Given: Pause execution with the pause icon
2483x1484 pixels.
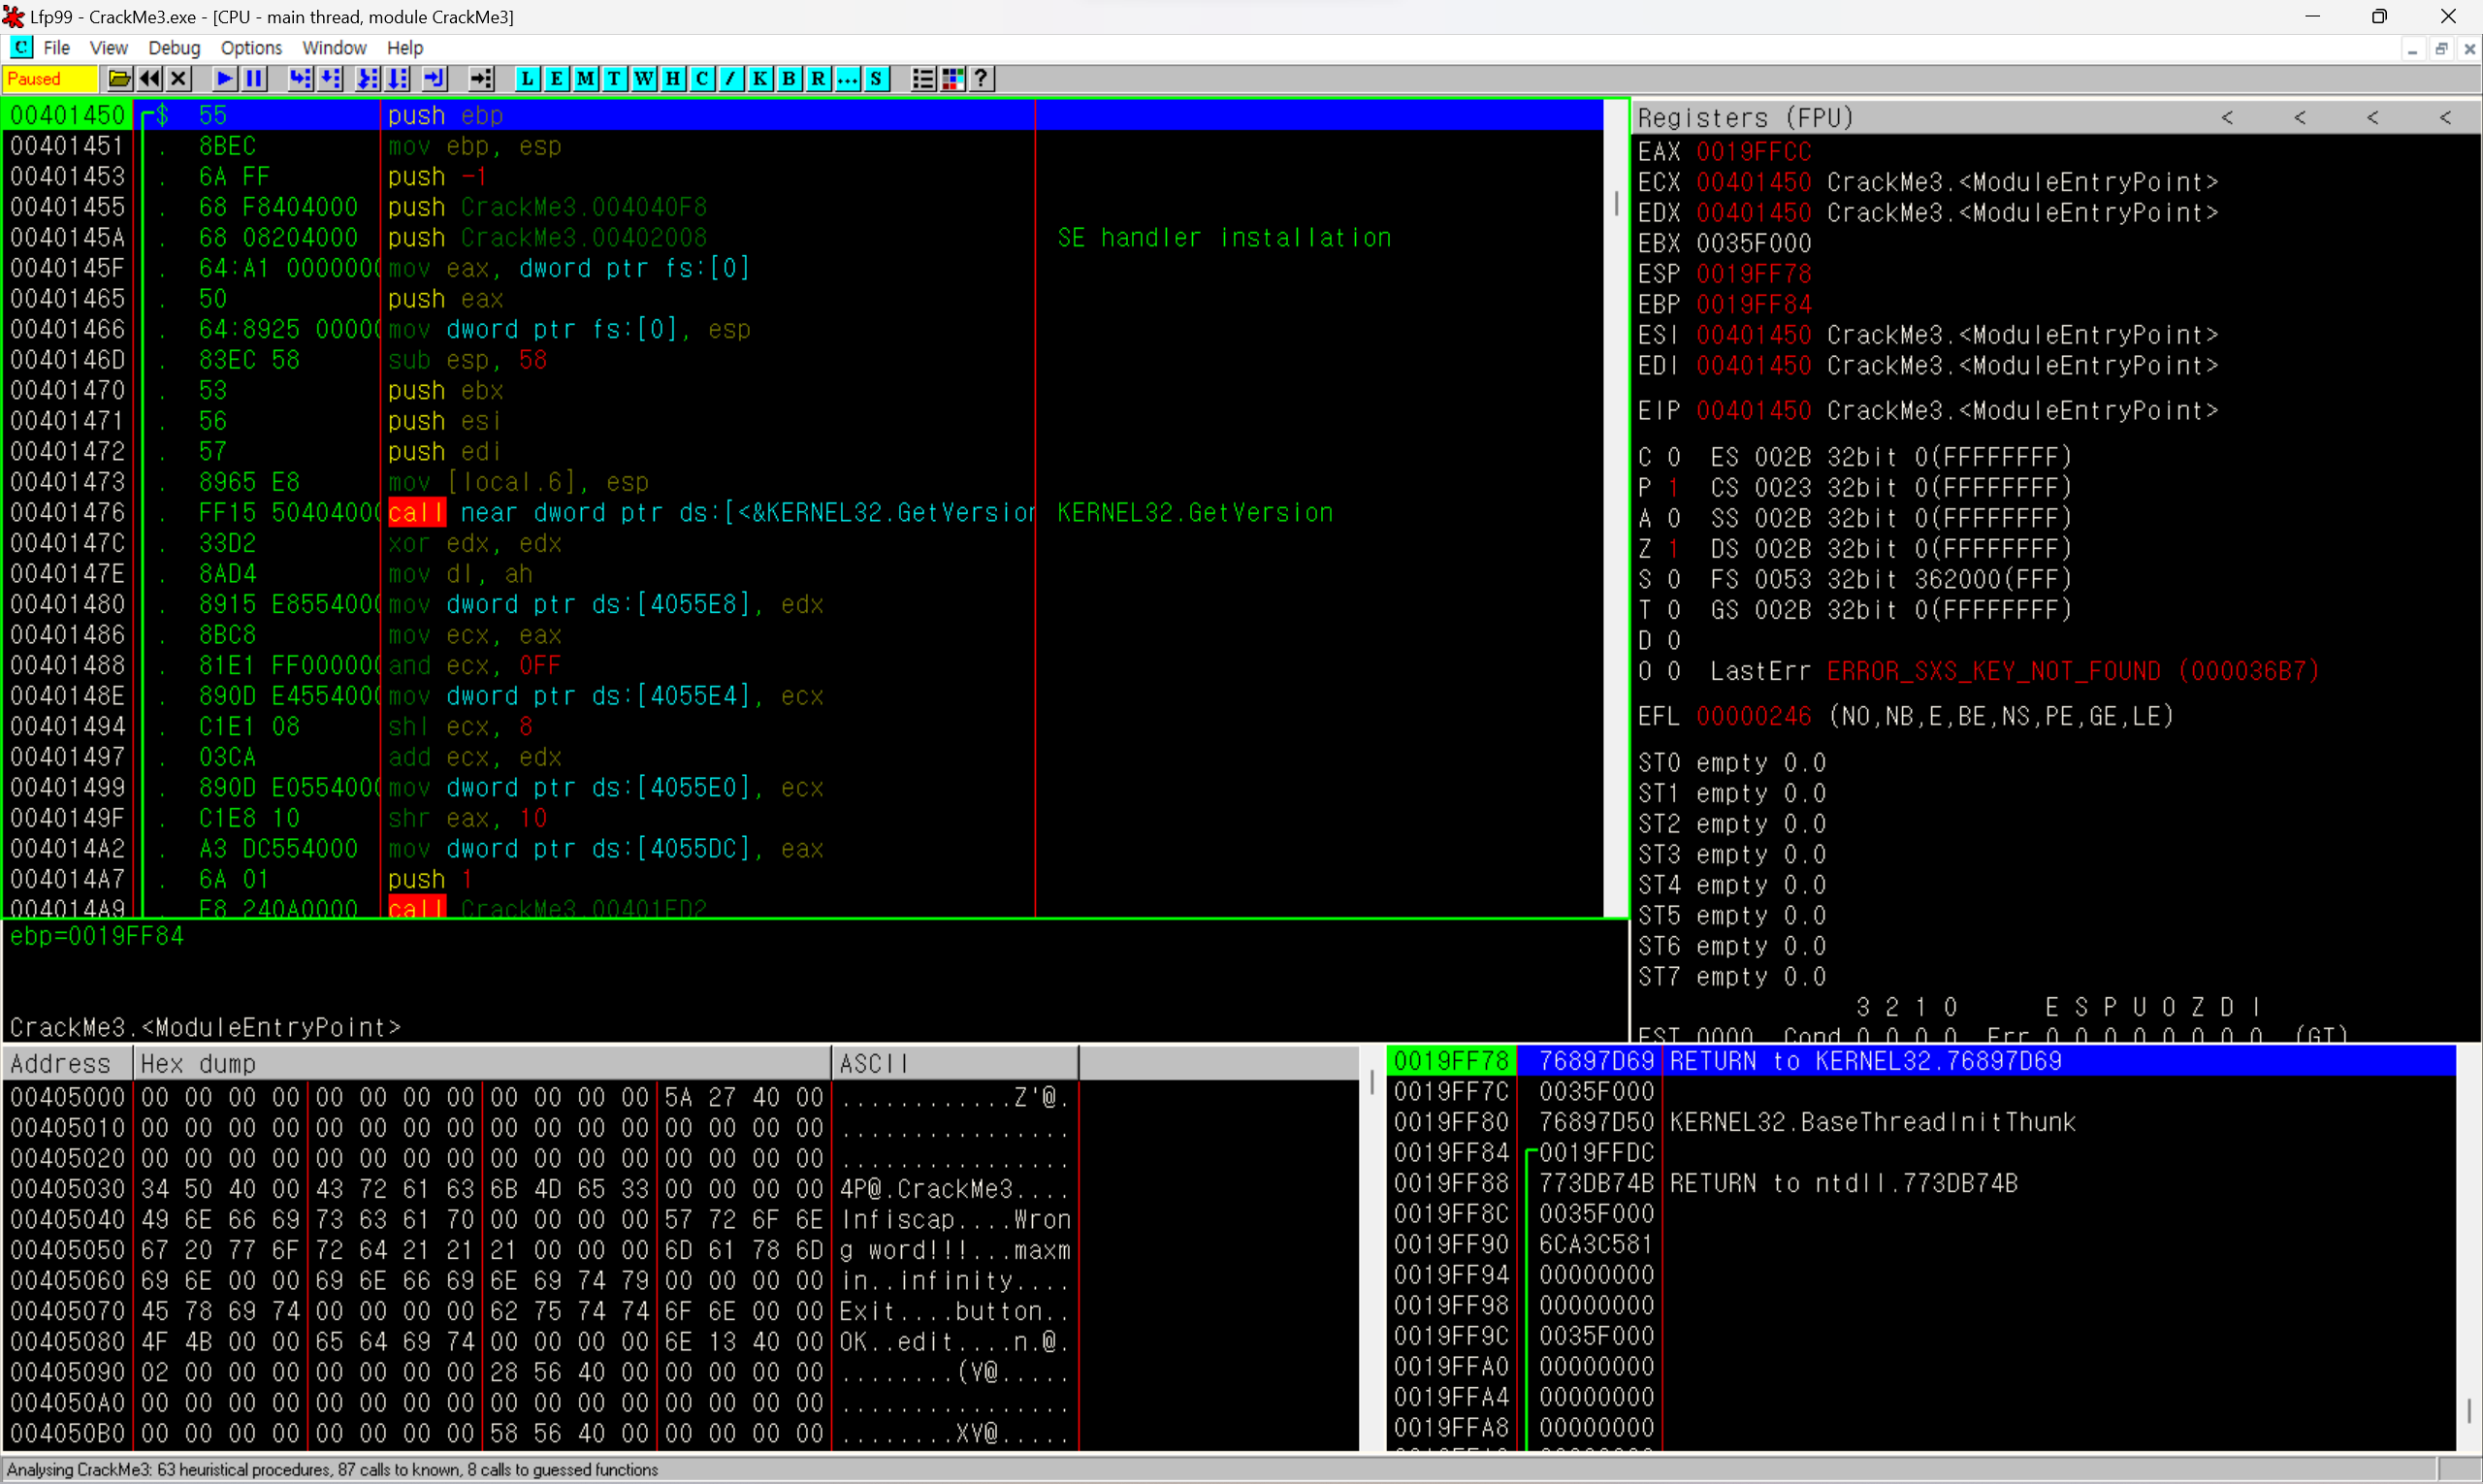Looking at the screenshot, I should (x=255, y=79).
